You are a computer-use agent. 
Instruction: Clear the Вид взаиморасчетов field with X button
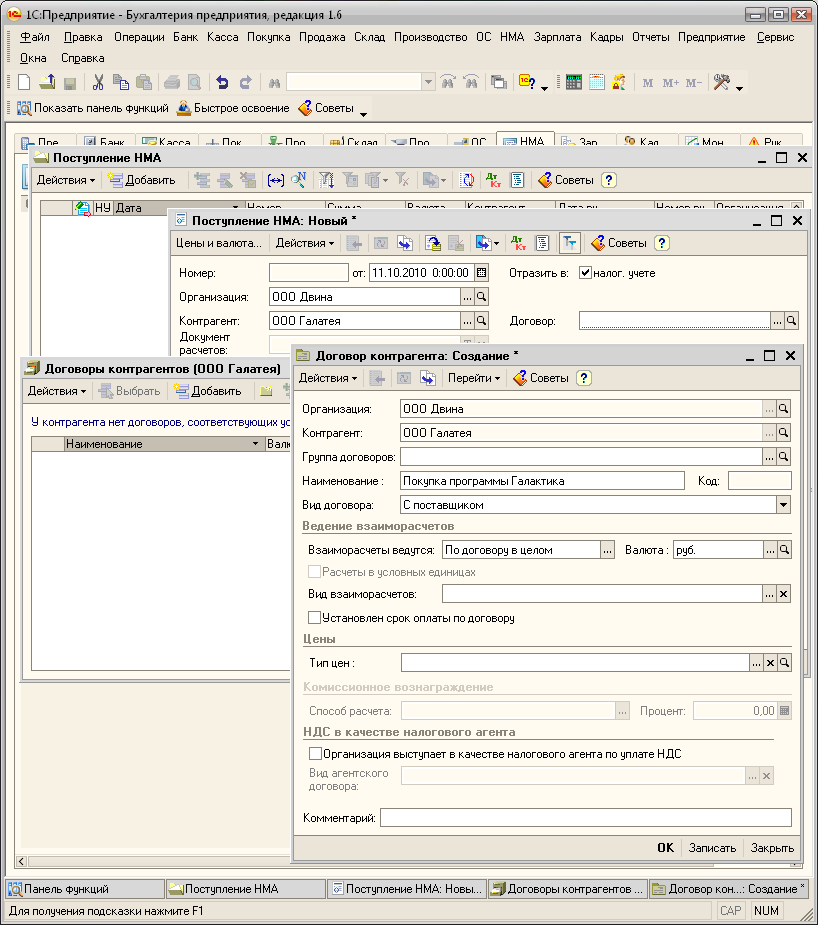pos(783,594)
